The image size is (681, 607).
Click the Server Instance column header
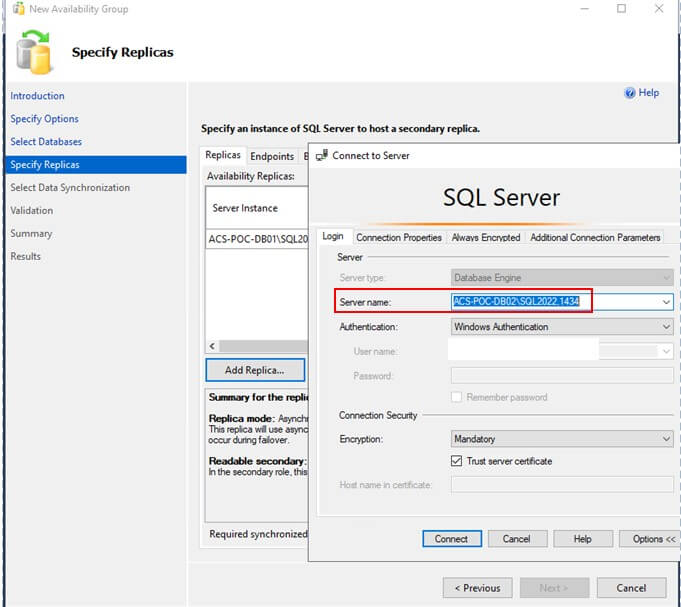point(257,208)
